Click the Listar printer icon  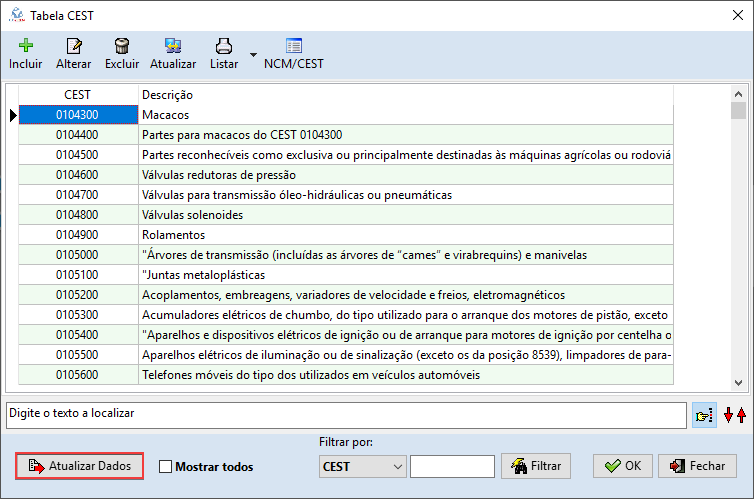pyautogui.click(x=224, y=46)
